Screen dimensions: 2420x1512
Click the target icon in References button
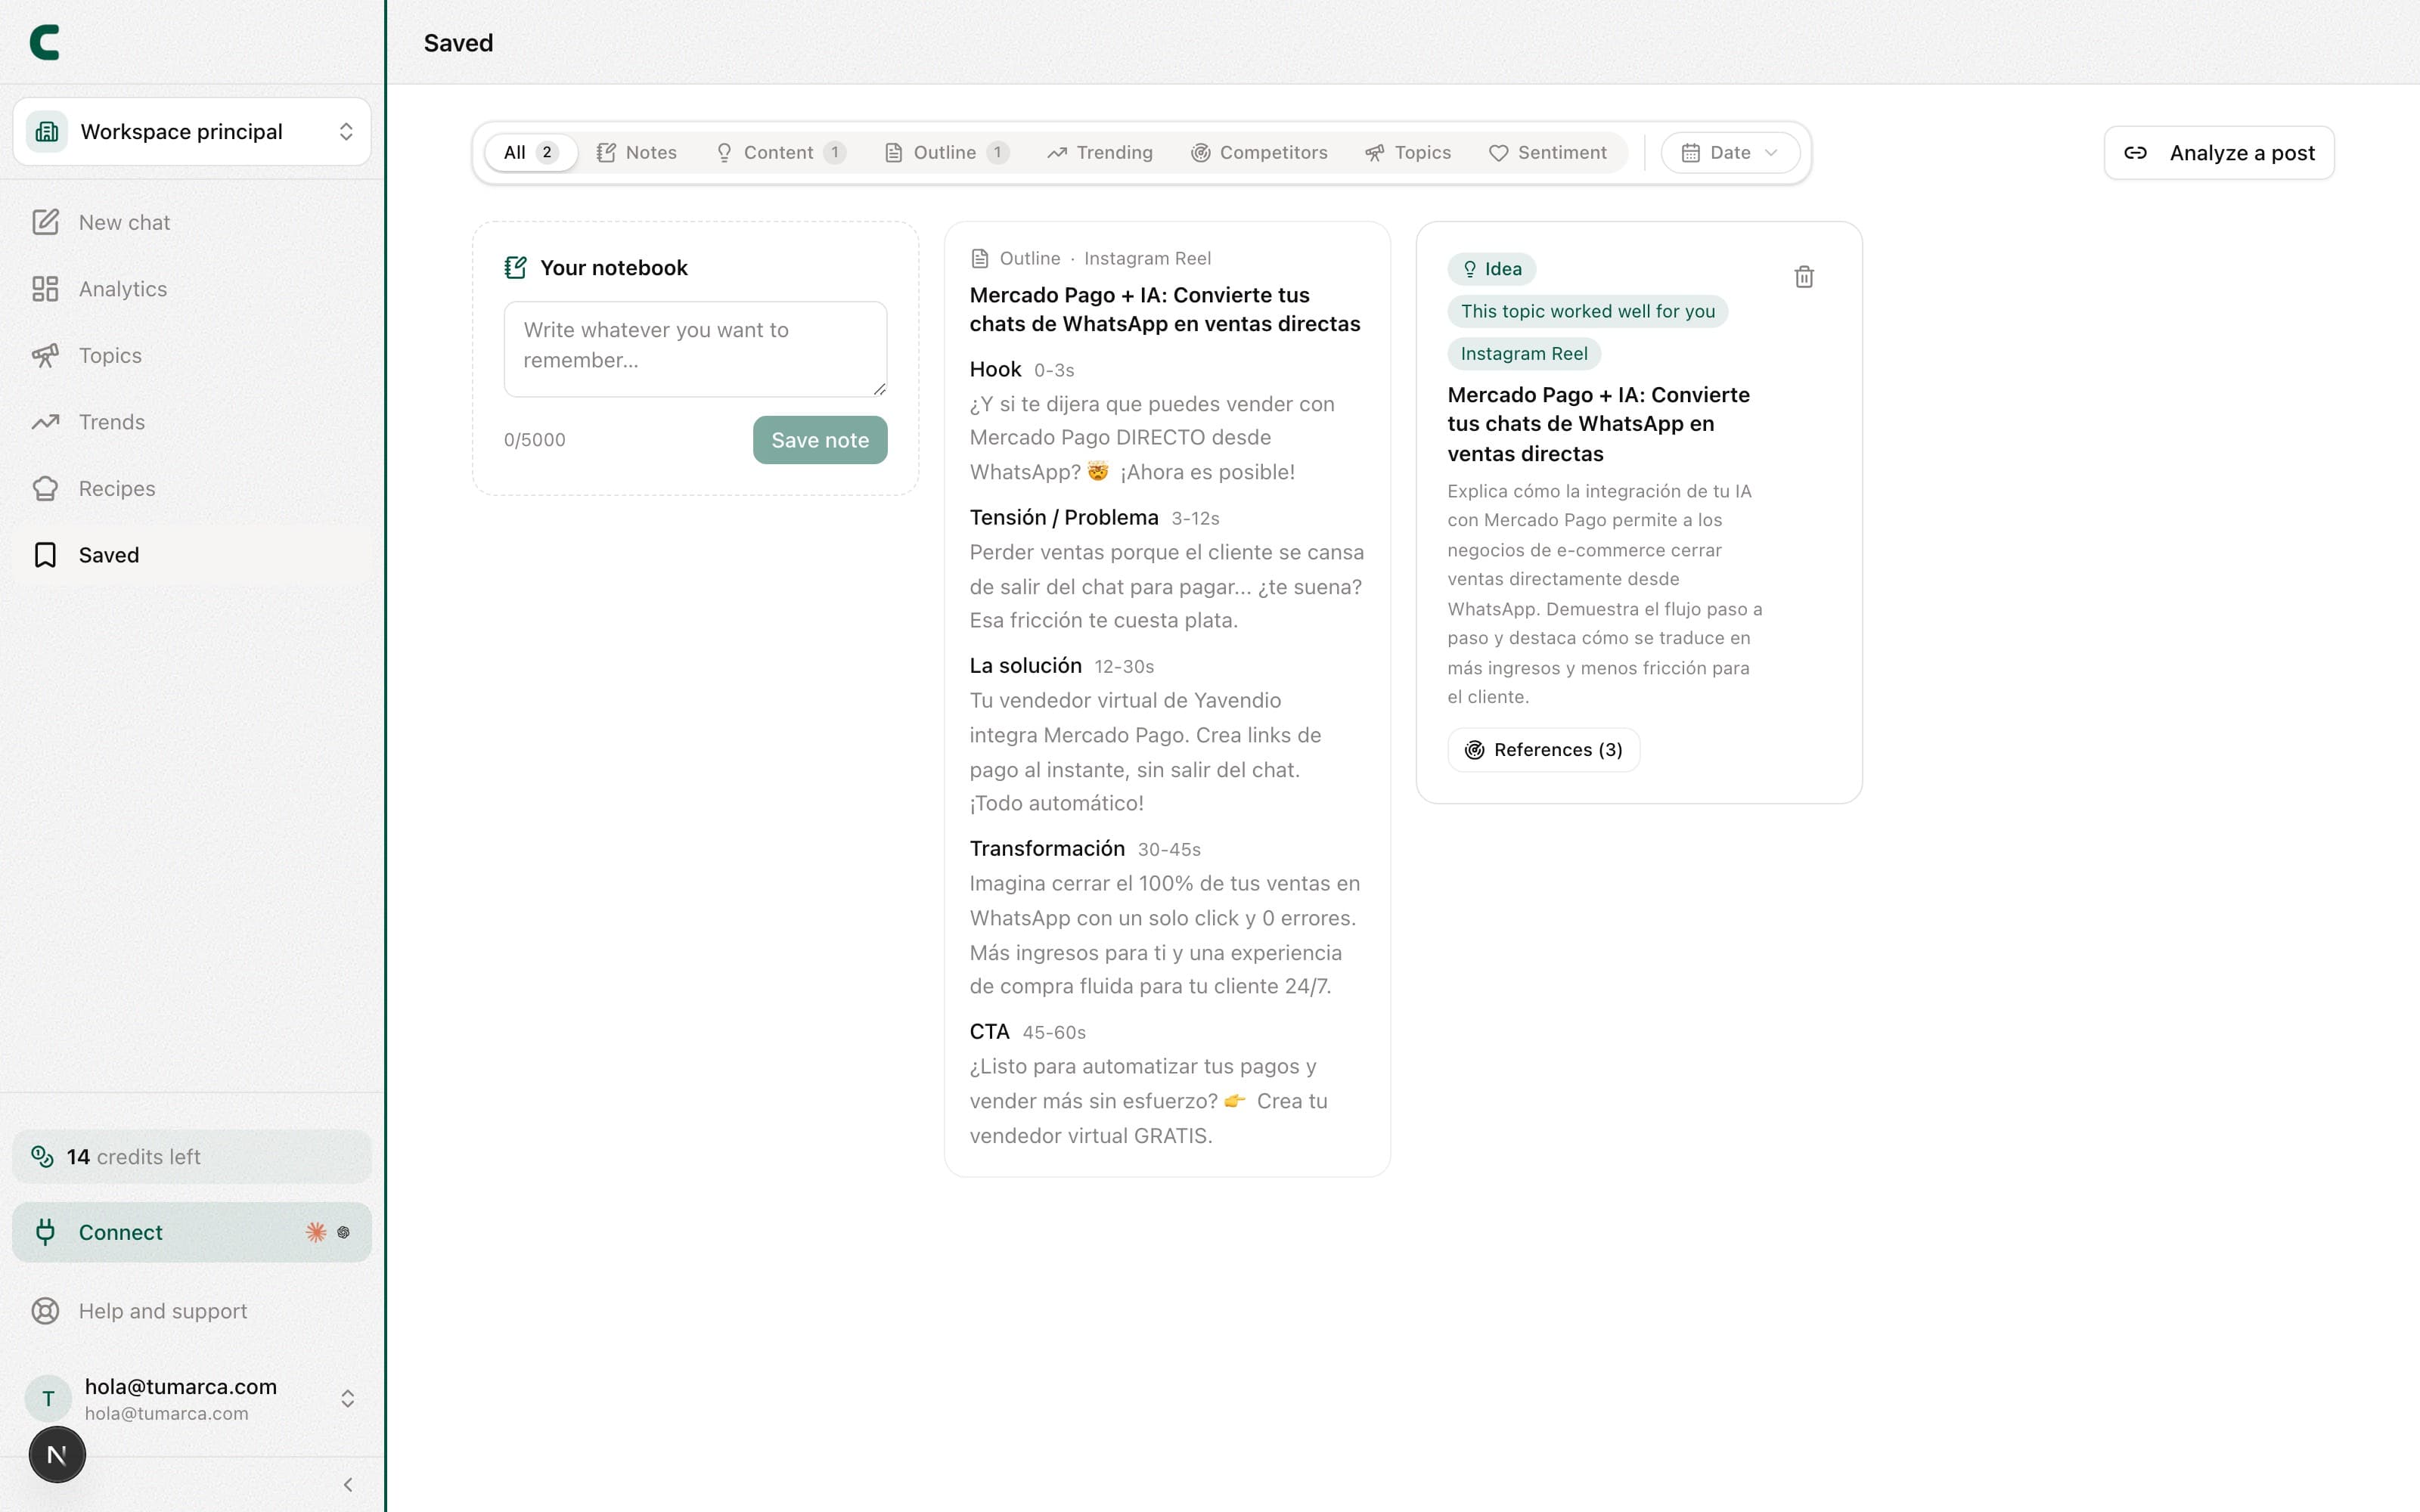tap(1475, 750)
